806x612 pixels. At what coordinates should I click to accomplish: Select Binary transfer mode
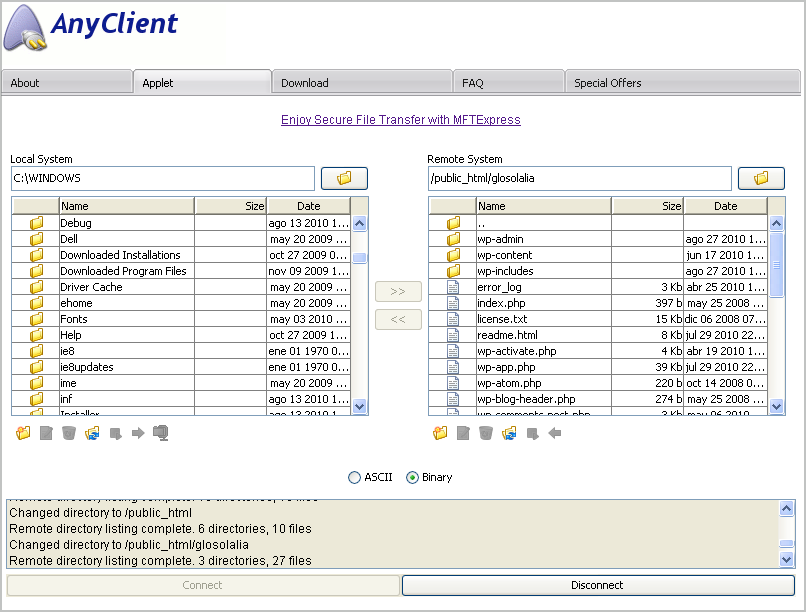(x=412, y=478)
